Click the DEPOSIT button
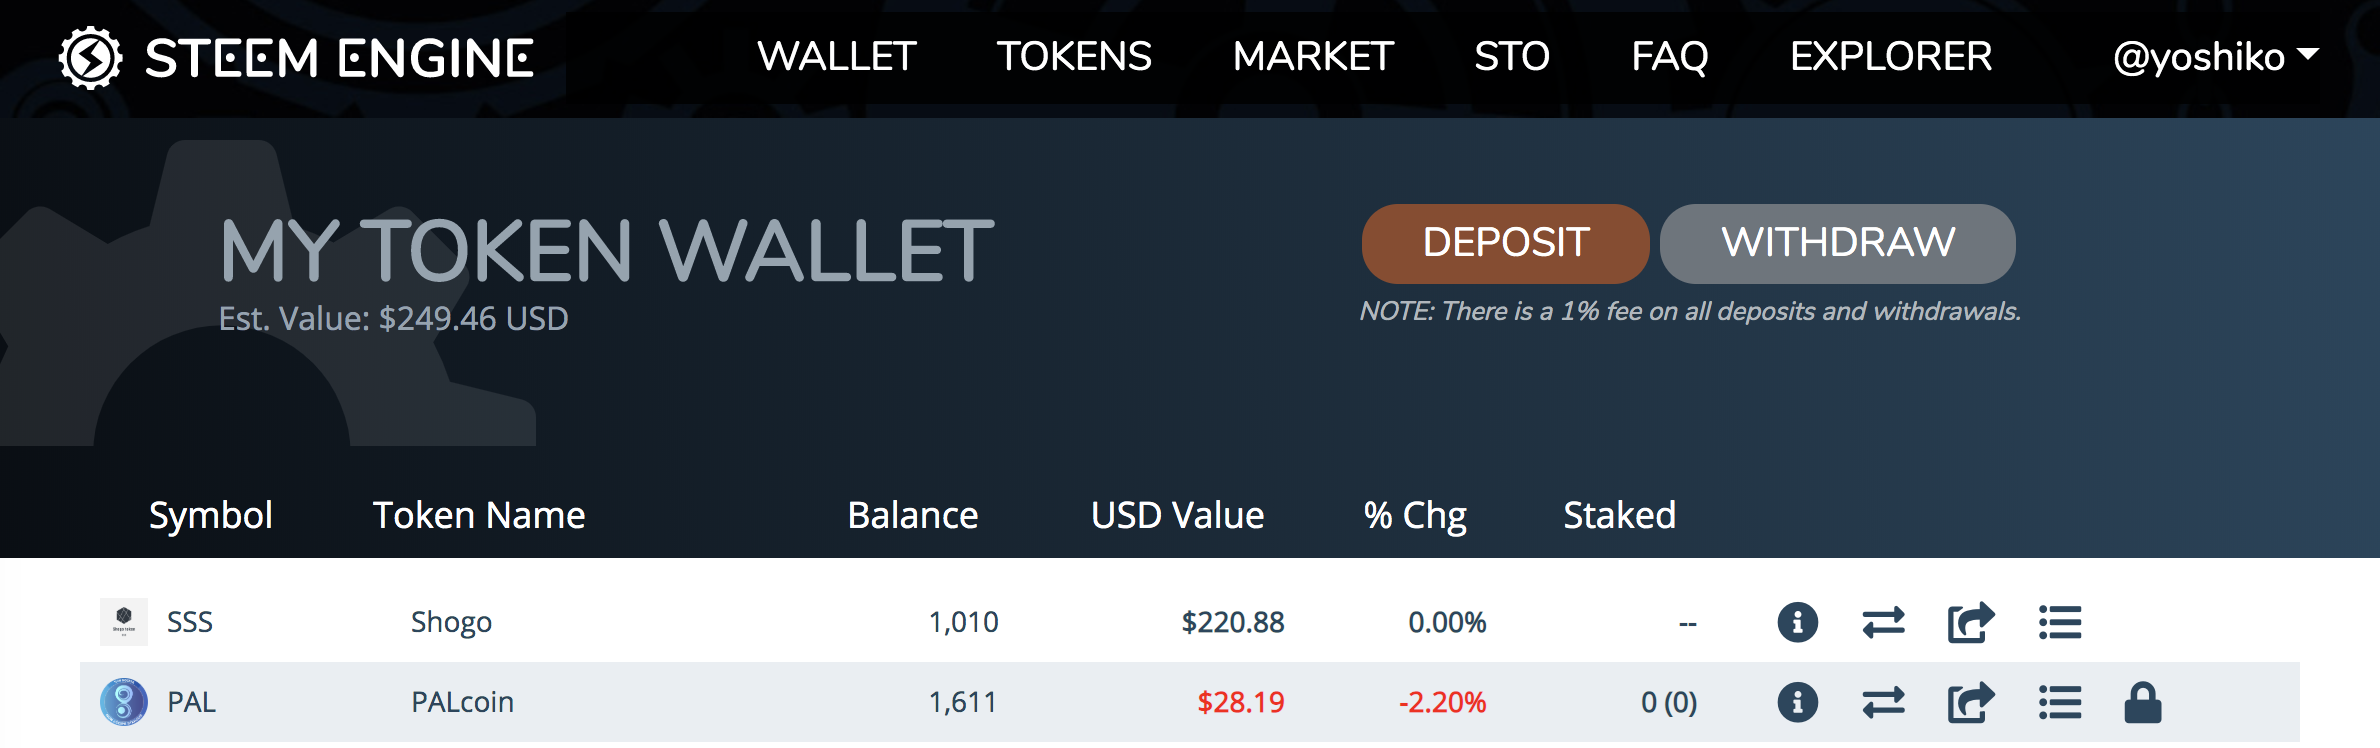The width and height of the screenshot is (2380, 748). click(1506, 243)
